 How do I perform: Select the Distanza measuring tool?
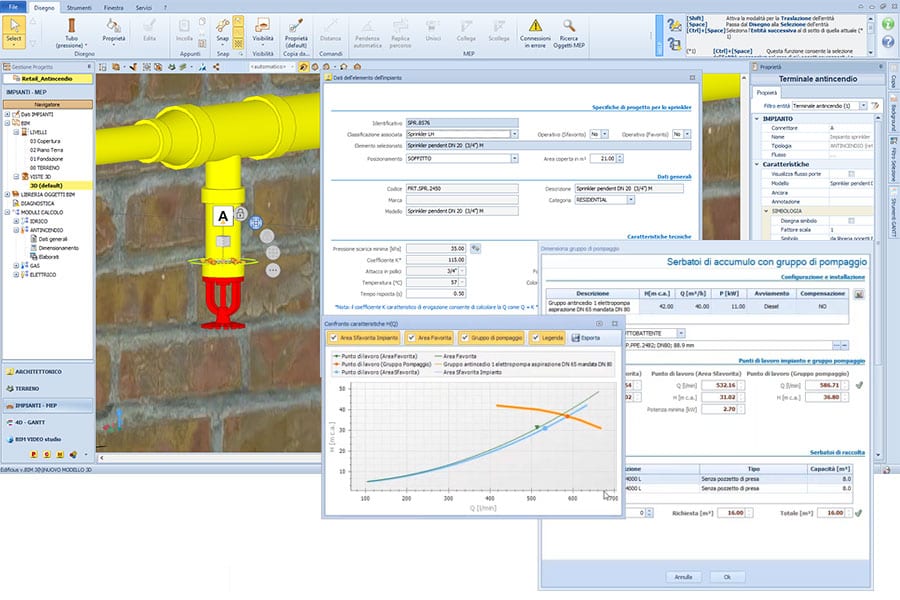[x=331, y=31]
